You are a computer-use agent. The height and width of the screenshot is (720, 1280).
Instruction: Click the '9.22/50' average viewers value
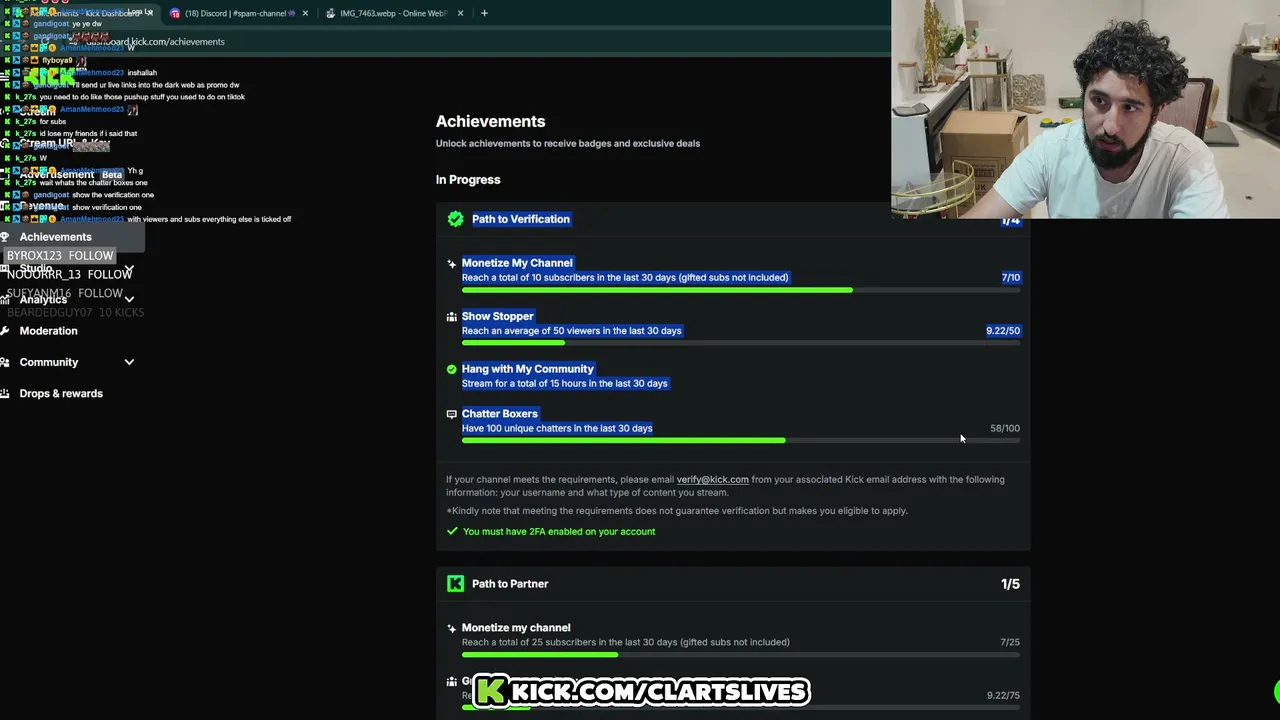[1003, 331]
